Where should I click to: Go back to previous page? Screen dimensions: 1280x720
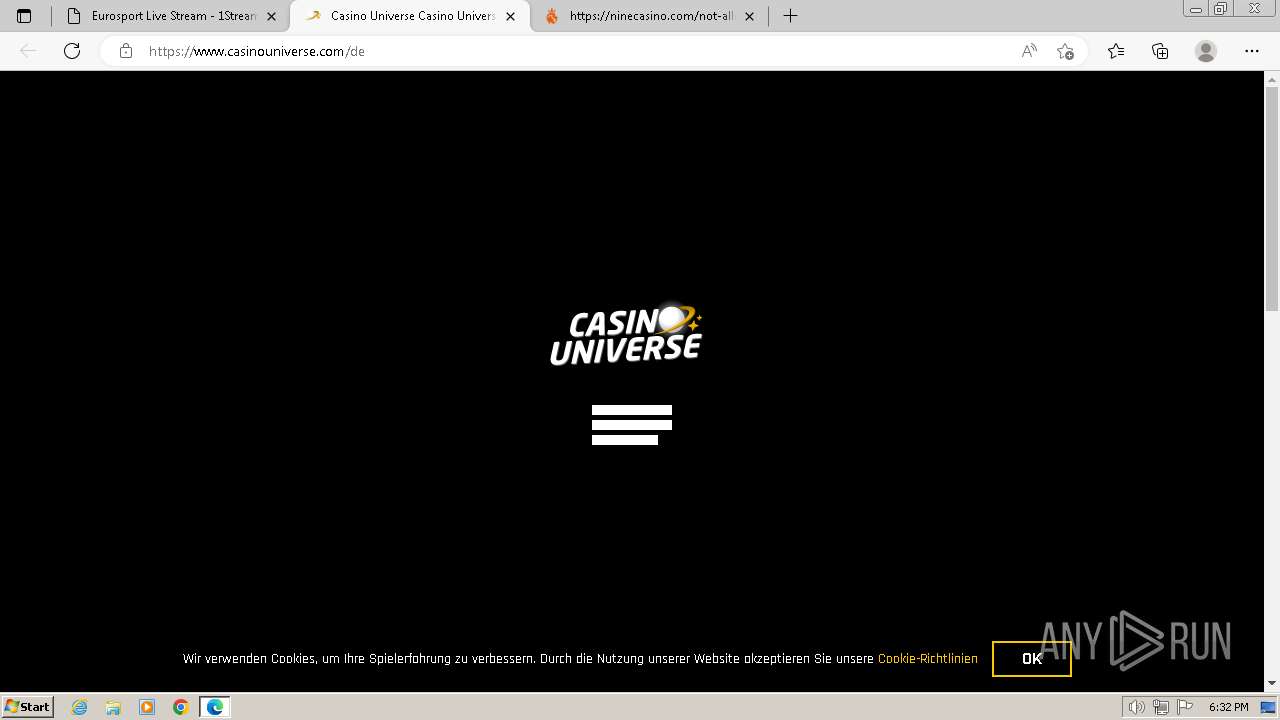(28, 51)
